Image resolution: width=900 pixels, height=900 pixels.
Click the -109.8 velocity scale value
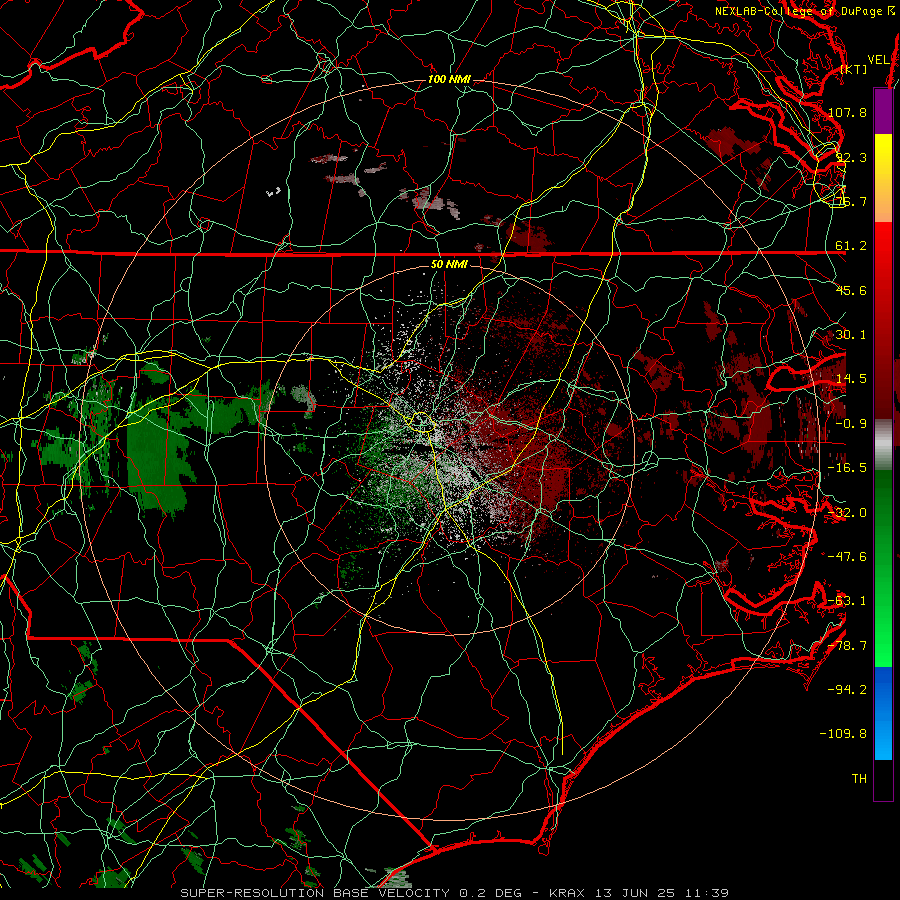click(843, 734)
